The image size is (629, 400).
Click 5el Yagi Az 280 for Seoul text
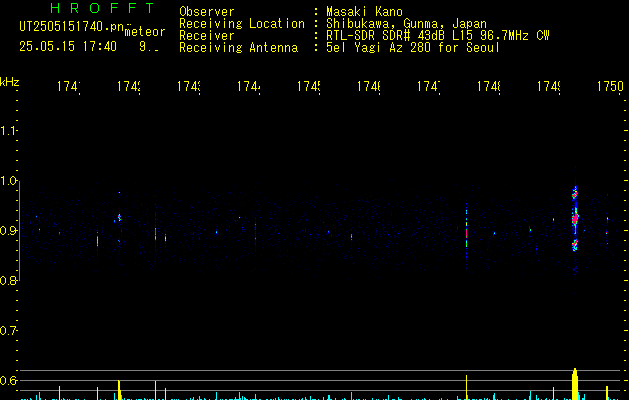(x=413, y=47)
